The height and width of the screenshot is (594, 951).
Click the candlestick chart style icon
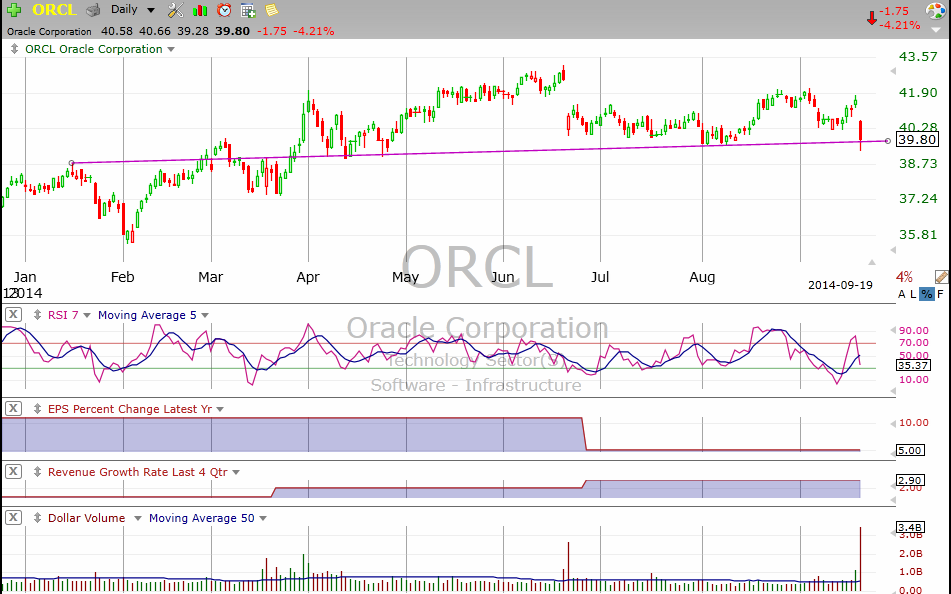200,10
